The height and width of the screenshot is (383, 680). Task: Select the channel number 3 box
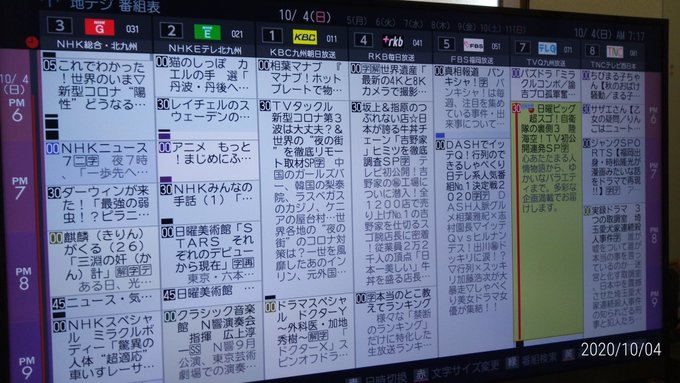coord(60,25)
